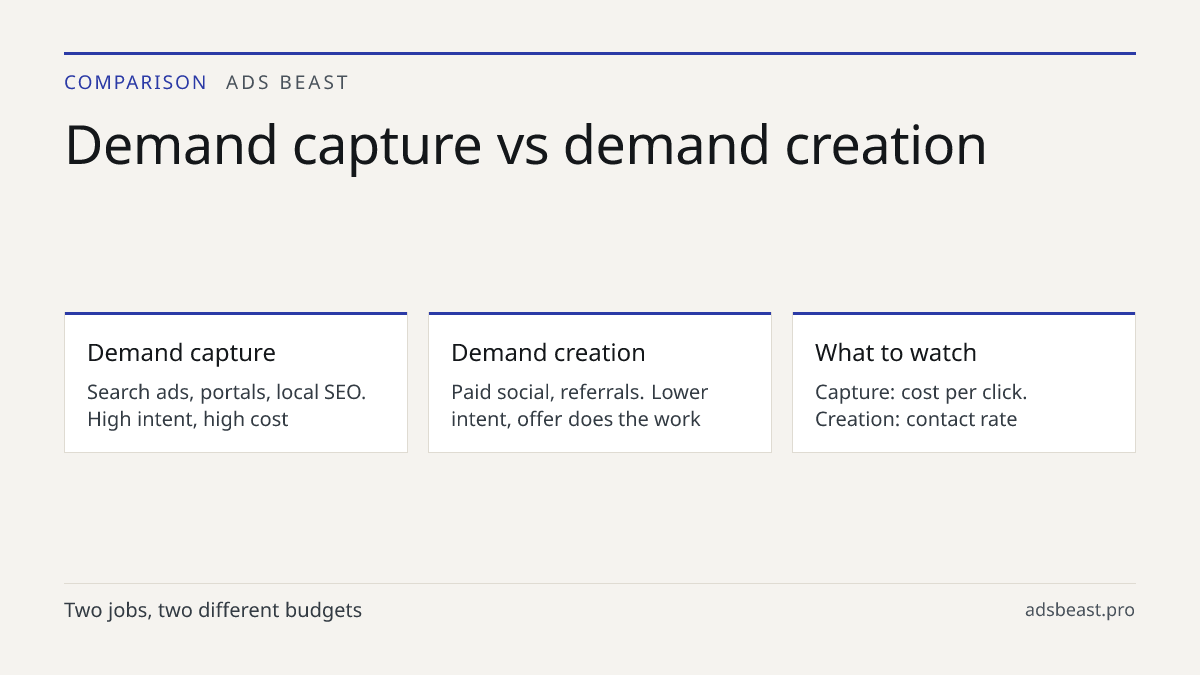
Task: Select the 'Demand capture' card title
Action: (x=181, y=353)
